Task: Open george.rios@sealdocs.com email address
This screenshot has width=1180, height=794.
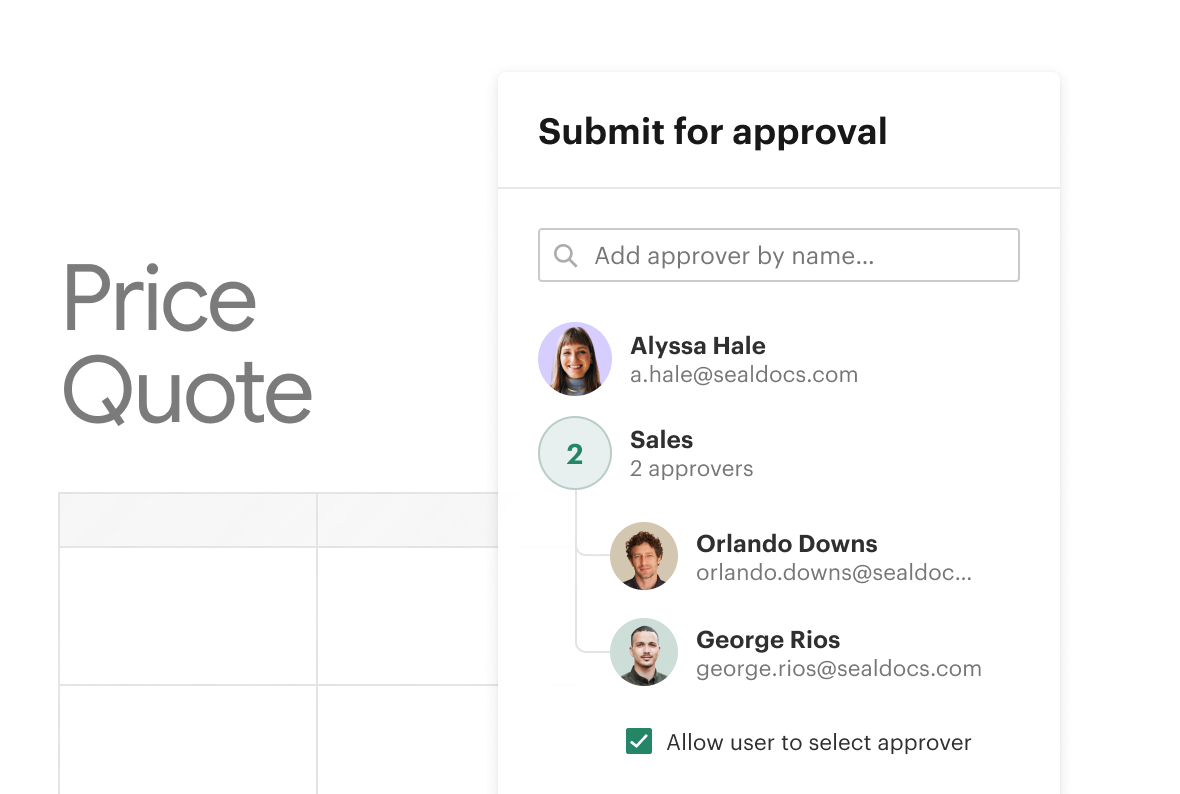Action: pos(838,668)
